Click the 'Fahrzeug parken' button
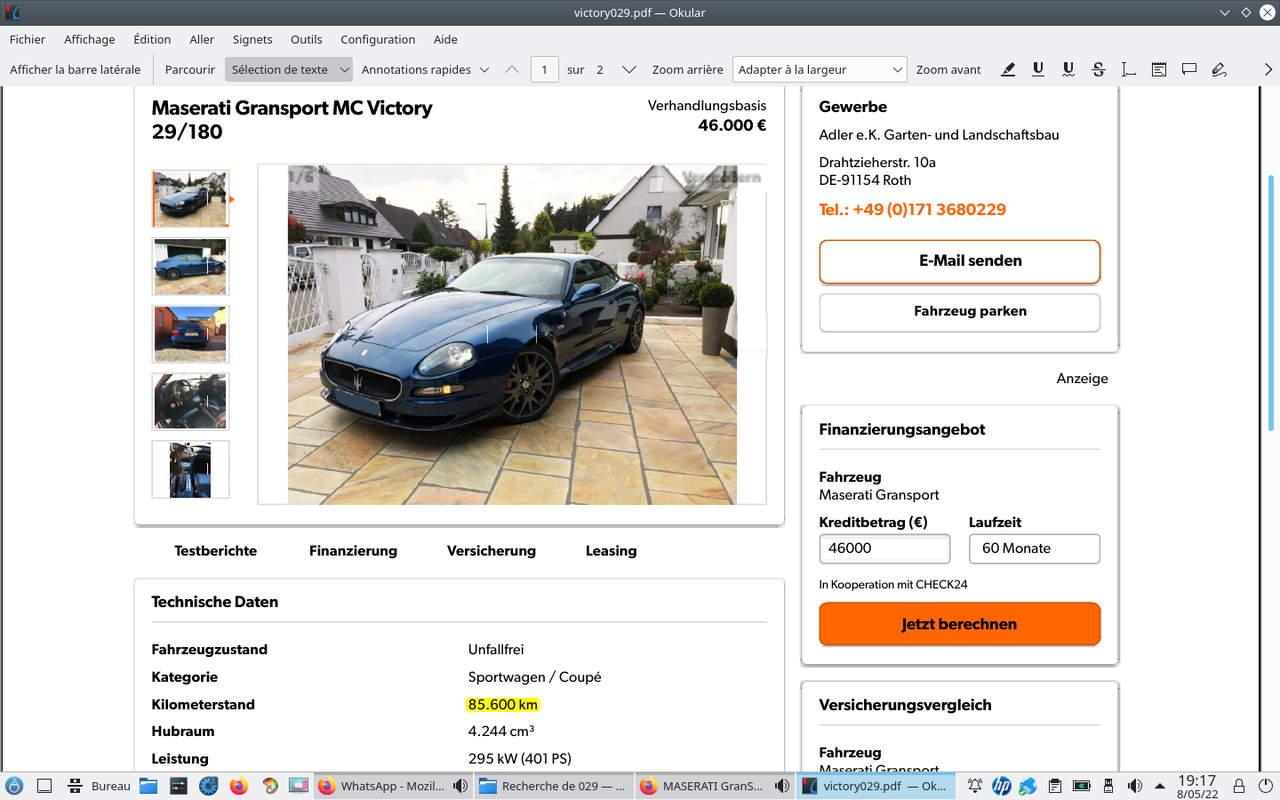This screenshot has height=800, width=1280. click(959, 312)
